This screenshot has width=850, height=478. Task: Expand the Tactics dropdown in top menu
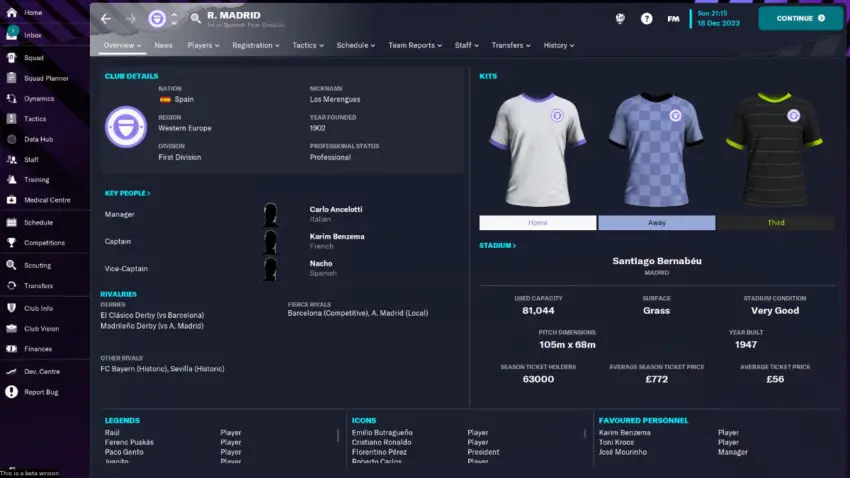pyautogui.click(x=308, y=46)
